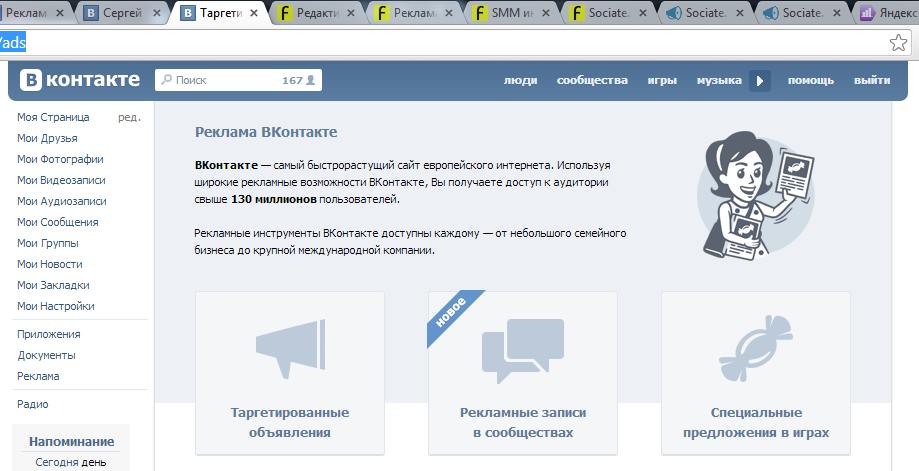
Task: Open Мои Аудиозаписи in sidebar
Action: [x=62, y=202]
